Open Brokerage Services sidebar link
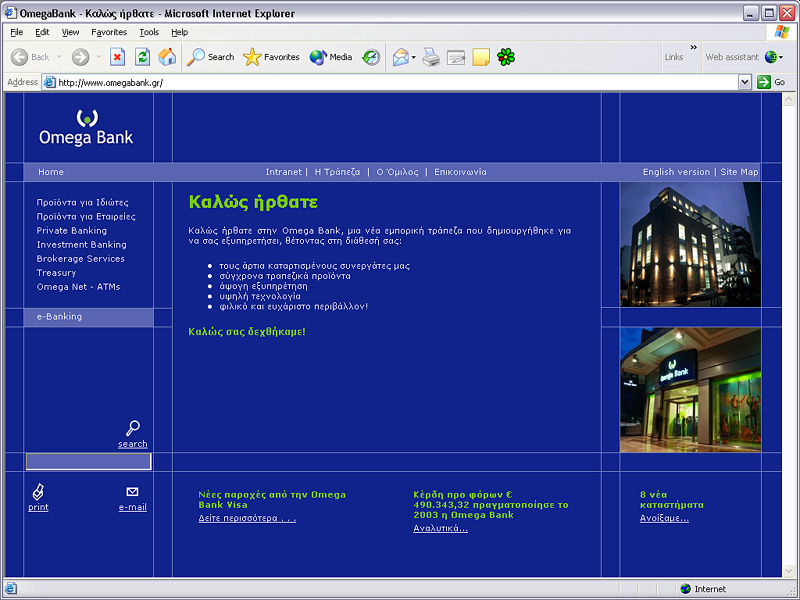The height and width of the screenshot is (600, 800). [81, 259]
